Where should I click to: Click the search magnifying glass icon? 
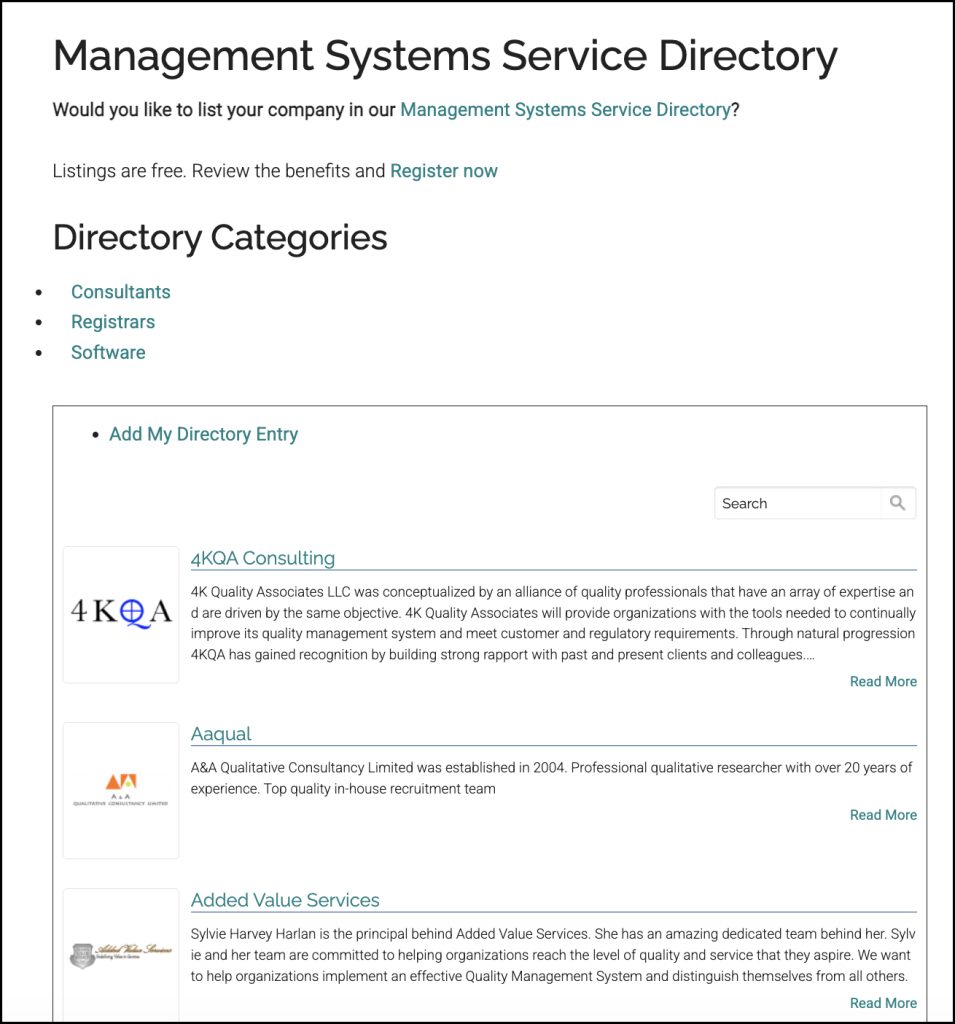click(x=897, y=503)
